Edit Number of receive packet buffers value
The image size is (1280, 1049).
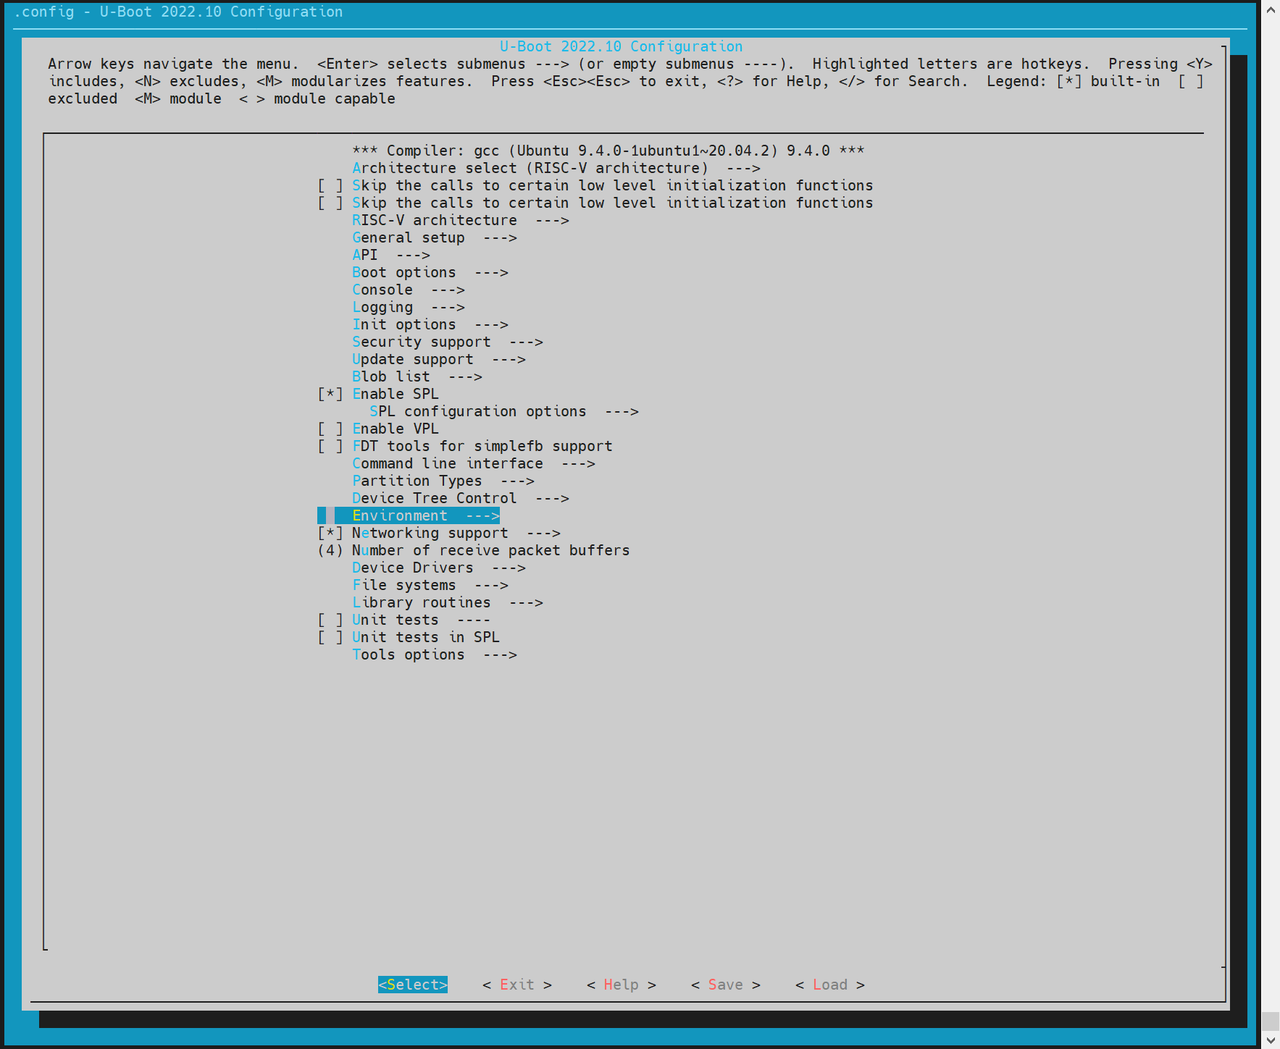(331, 550)
